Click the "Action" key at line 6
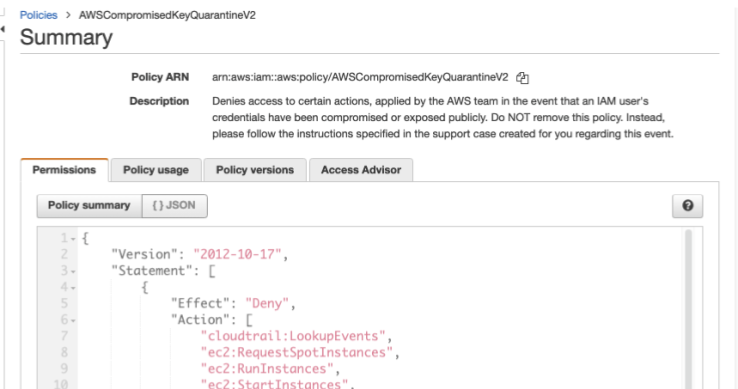Screen dimensions: 738x389 click(x=203, y=320)
